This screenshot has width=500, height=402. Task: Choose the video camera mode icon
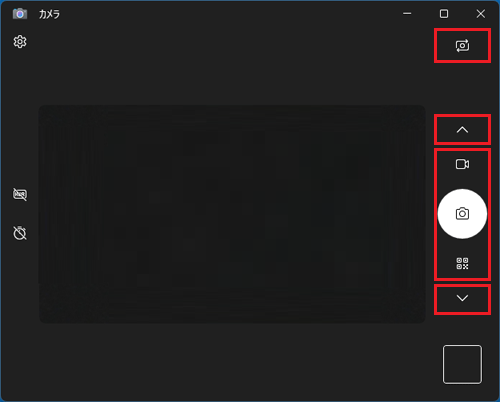click(462, 164)
